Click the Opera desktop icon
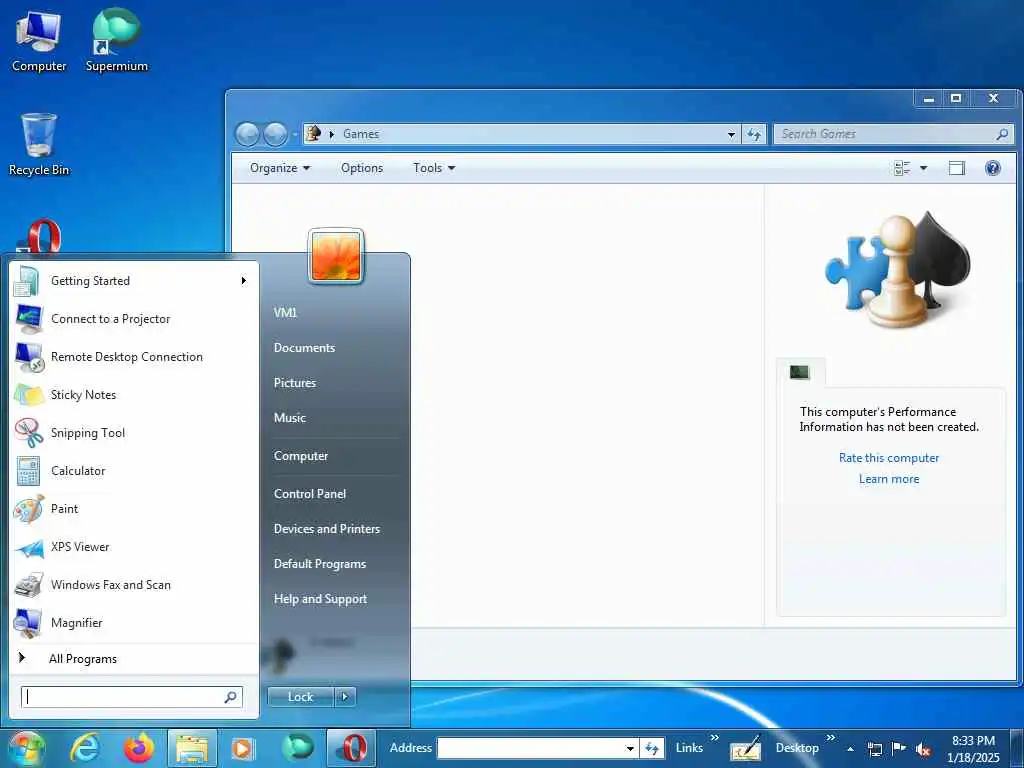The height and width of the screenshot is (768, 1024). click(42, 236)
